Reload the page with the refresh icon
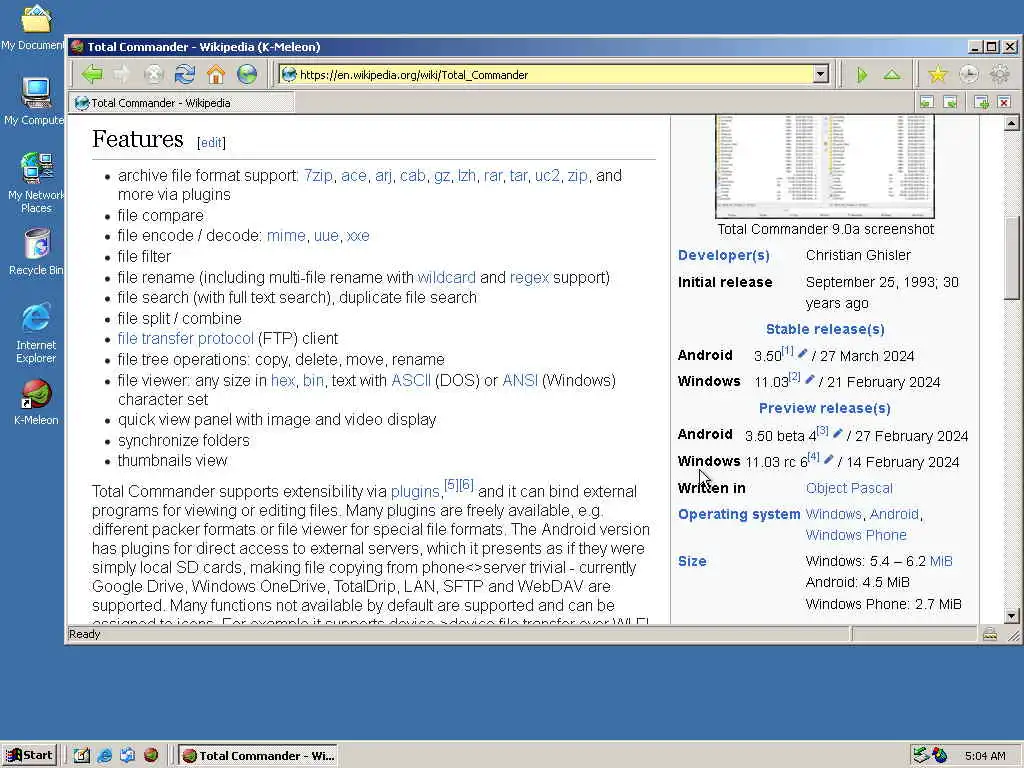 pos(185,74)
